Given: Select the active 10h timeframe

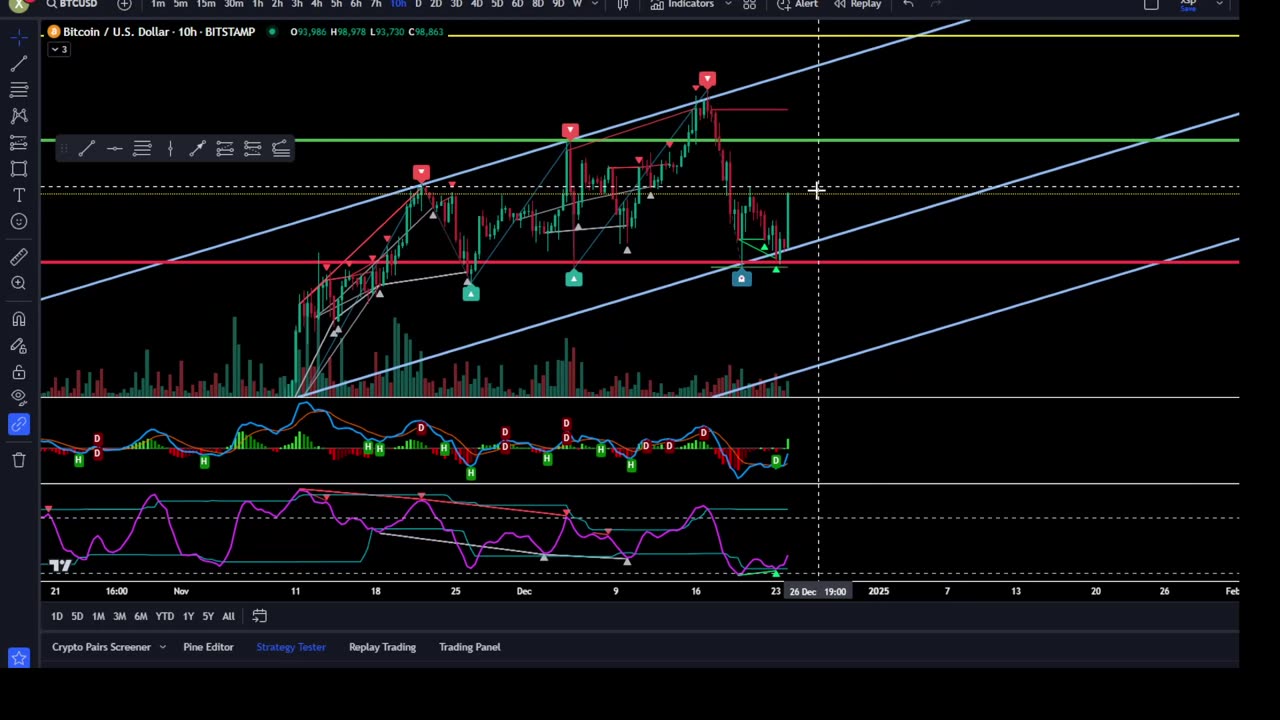Looking at the screenshot, I should coord(398,4).
